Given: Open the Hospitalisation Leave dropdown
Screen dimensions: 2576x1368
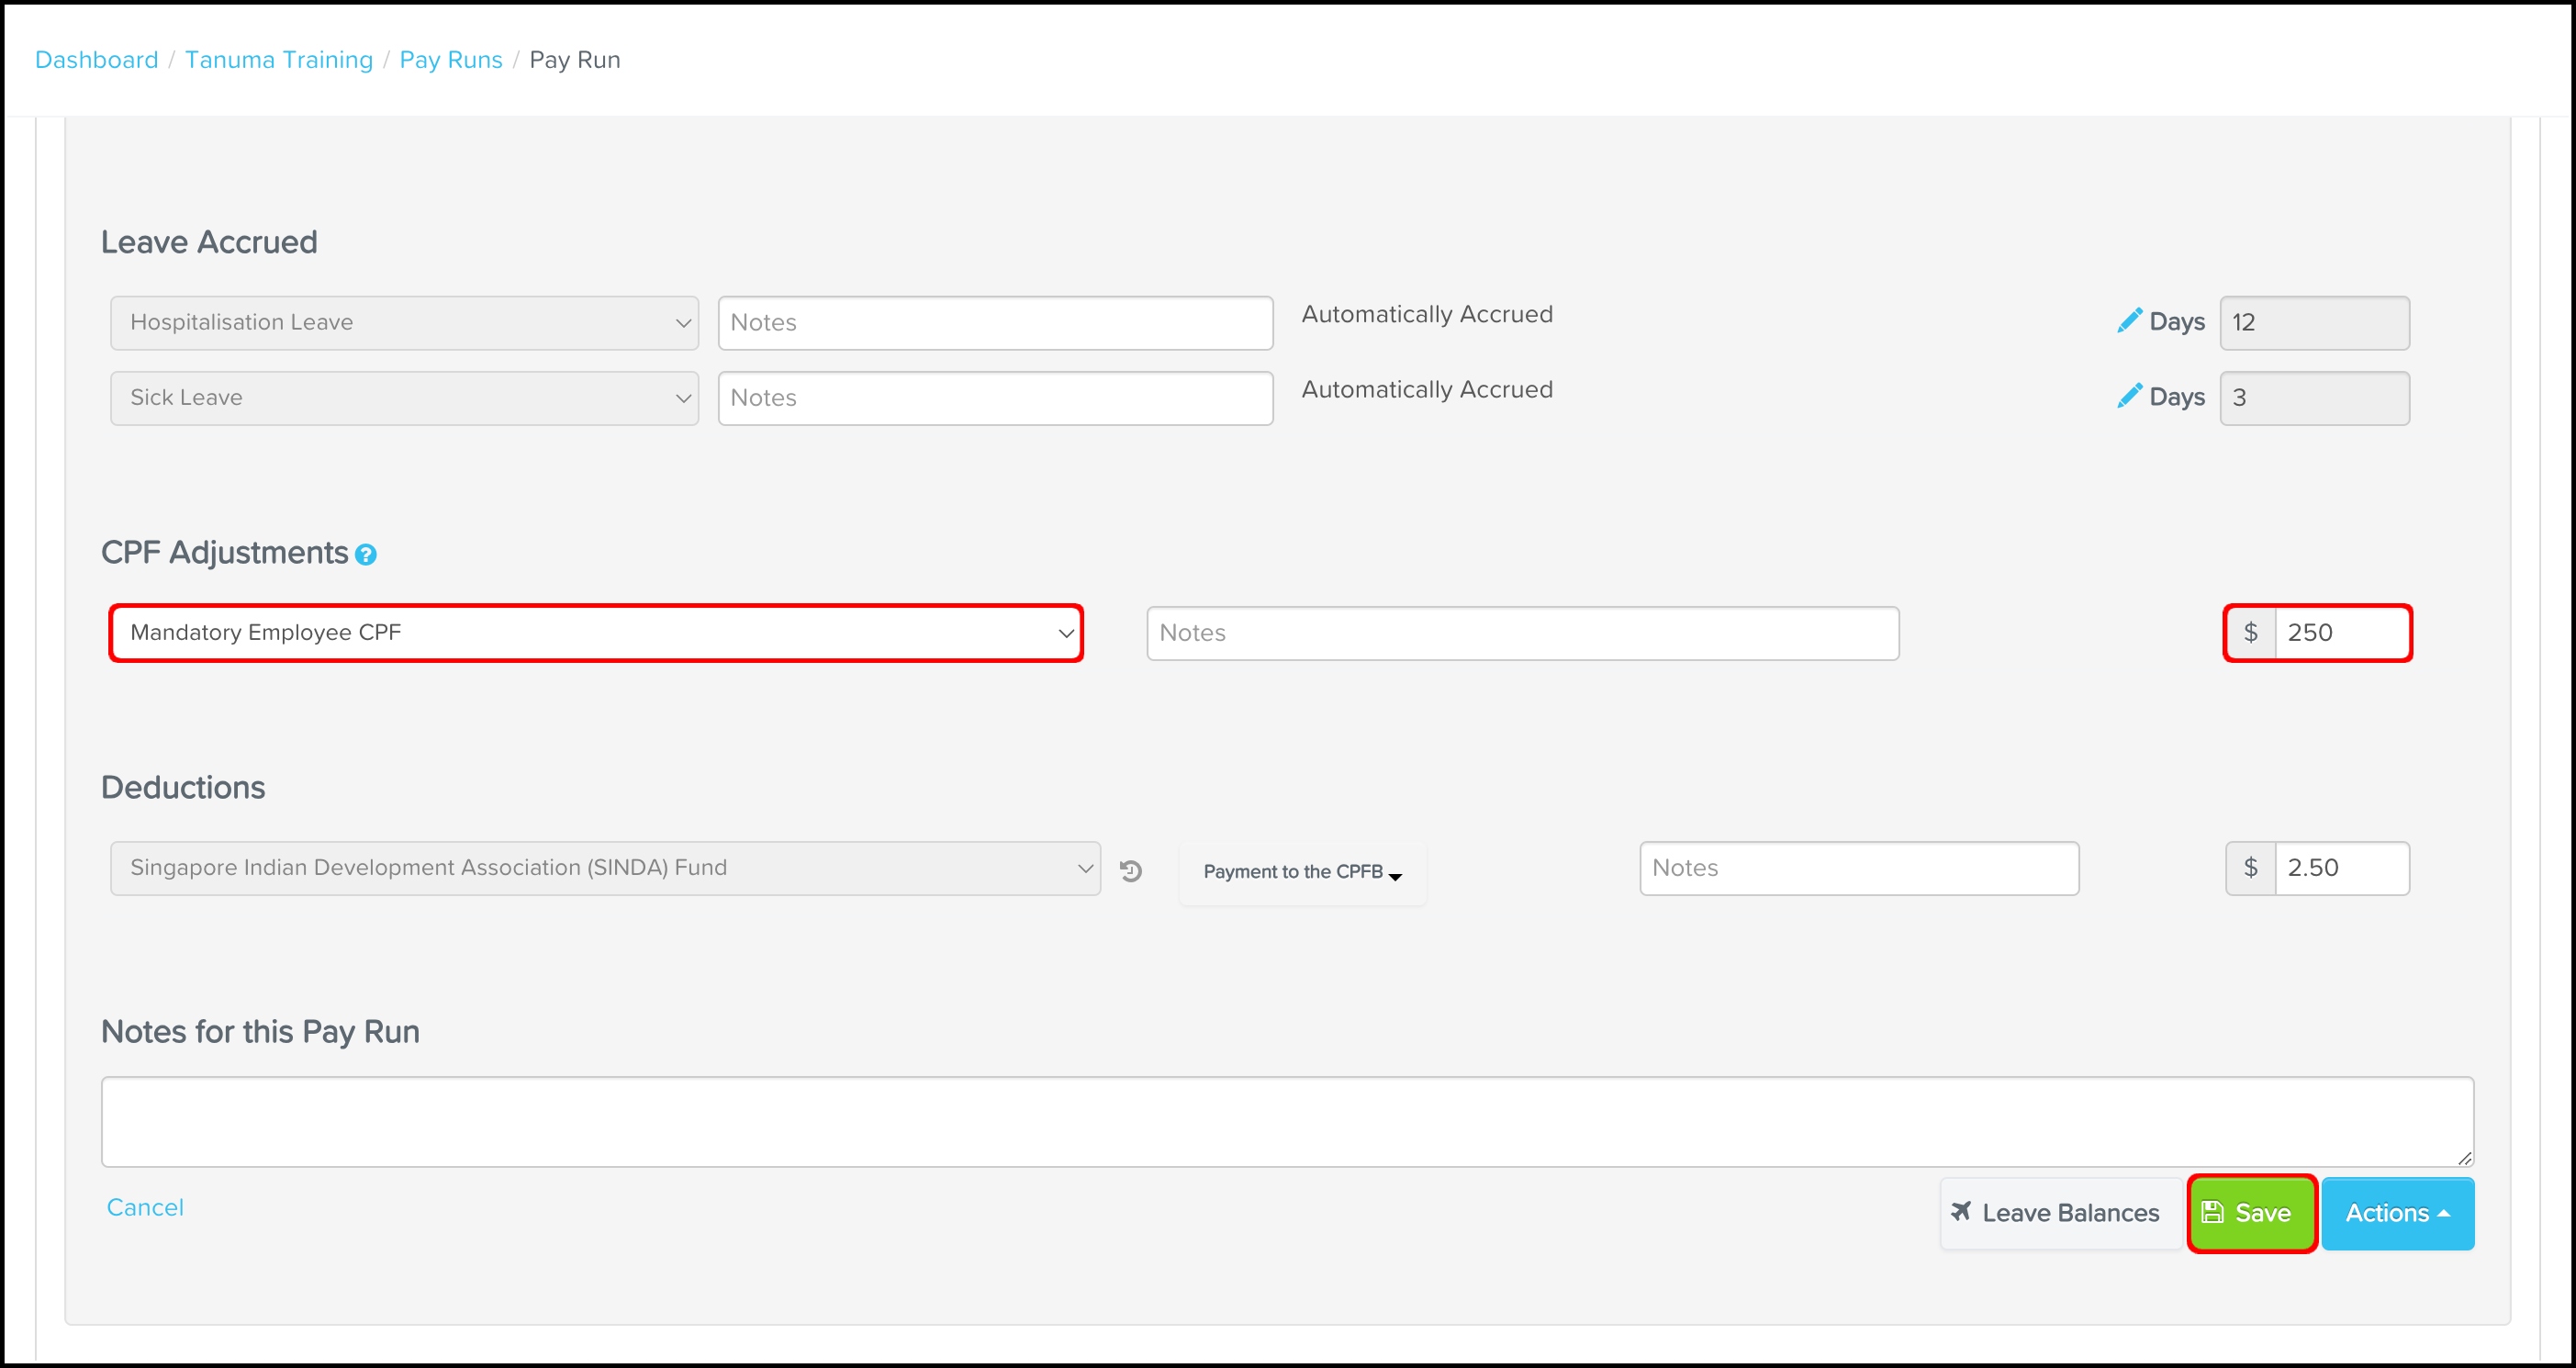Looking at the screenshot, I should tap(404, 323).
